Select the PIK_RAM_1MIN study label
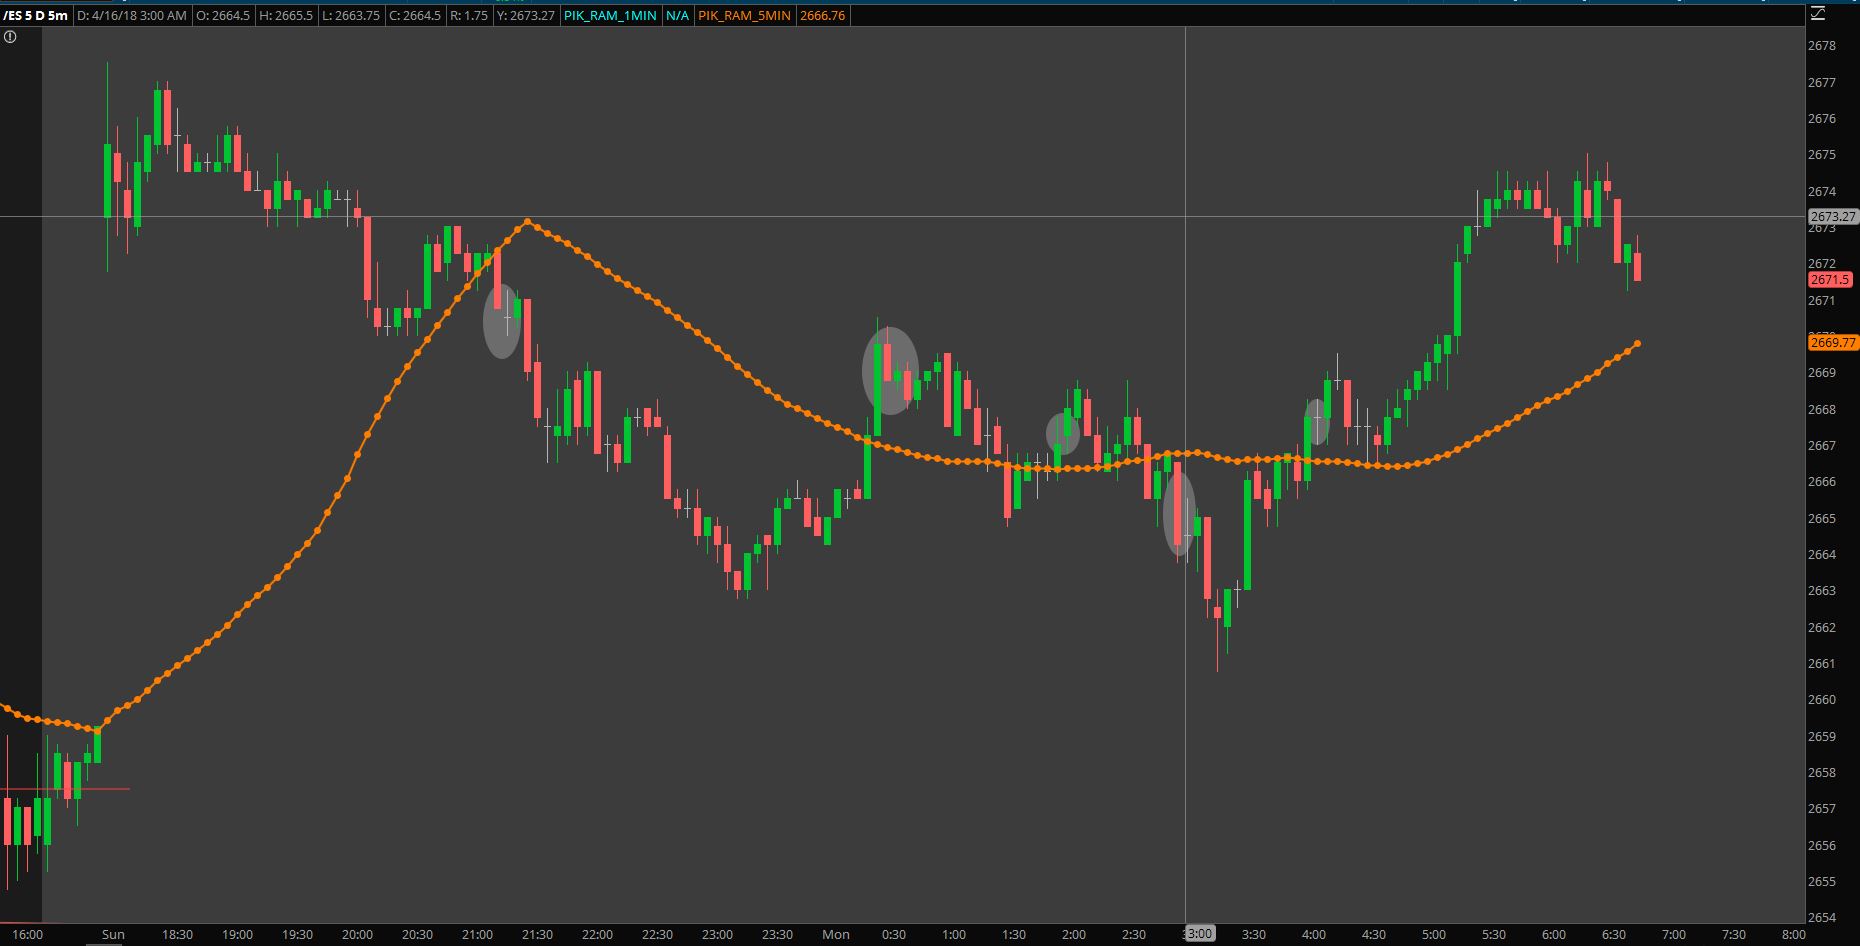 [x=610, y=16]
